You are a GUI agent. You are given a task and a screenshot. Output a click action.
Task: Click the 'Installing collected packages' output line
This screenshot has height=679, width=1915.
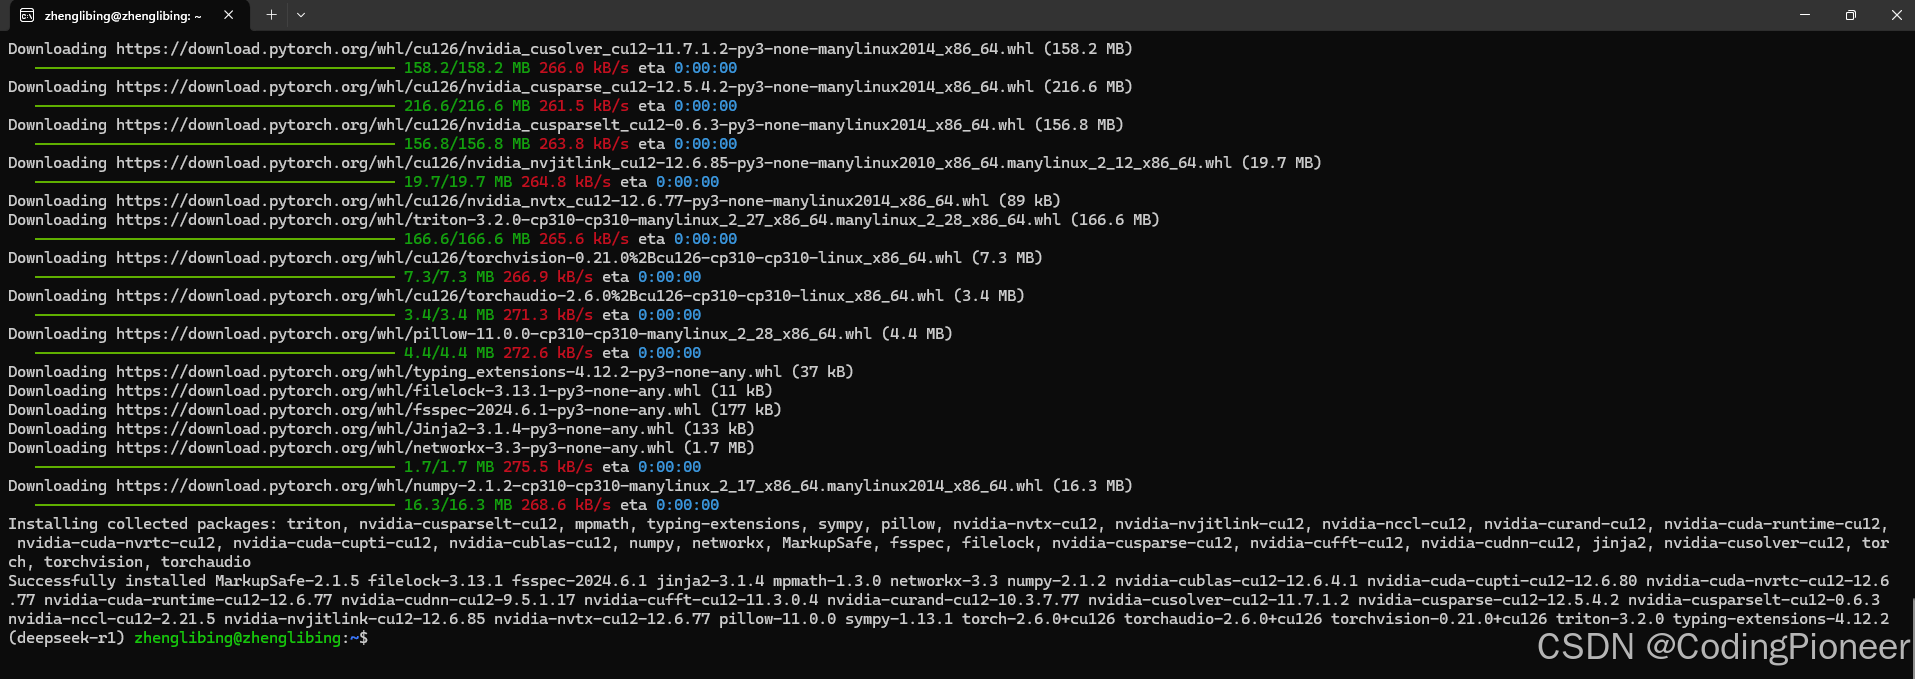pyautogui.click(x=948, y=543)
